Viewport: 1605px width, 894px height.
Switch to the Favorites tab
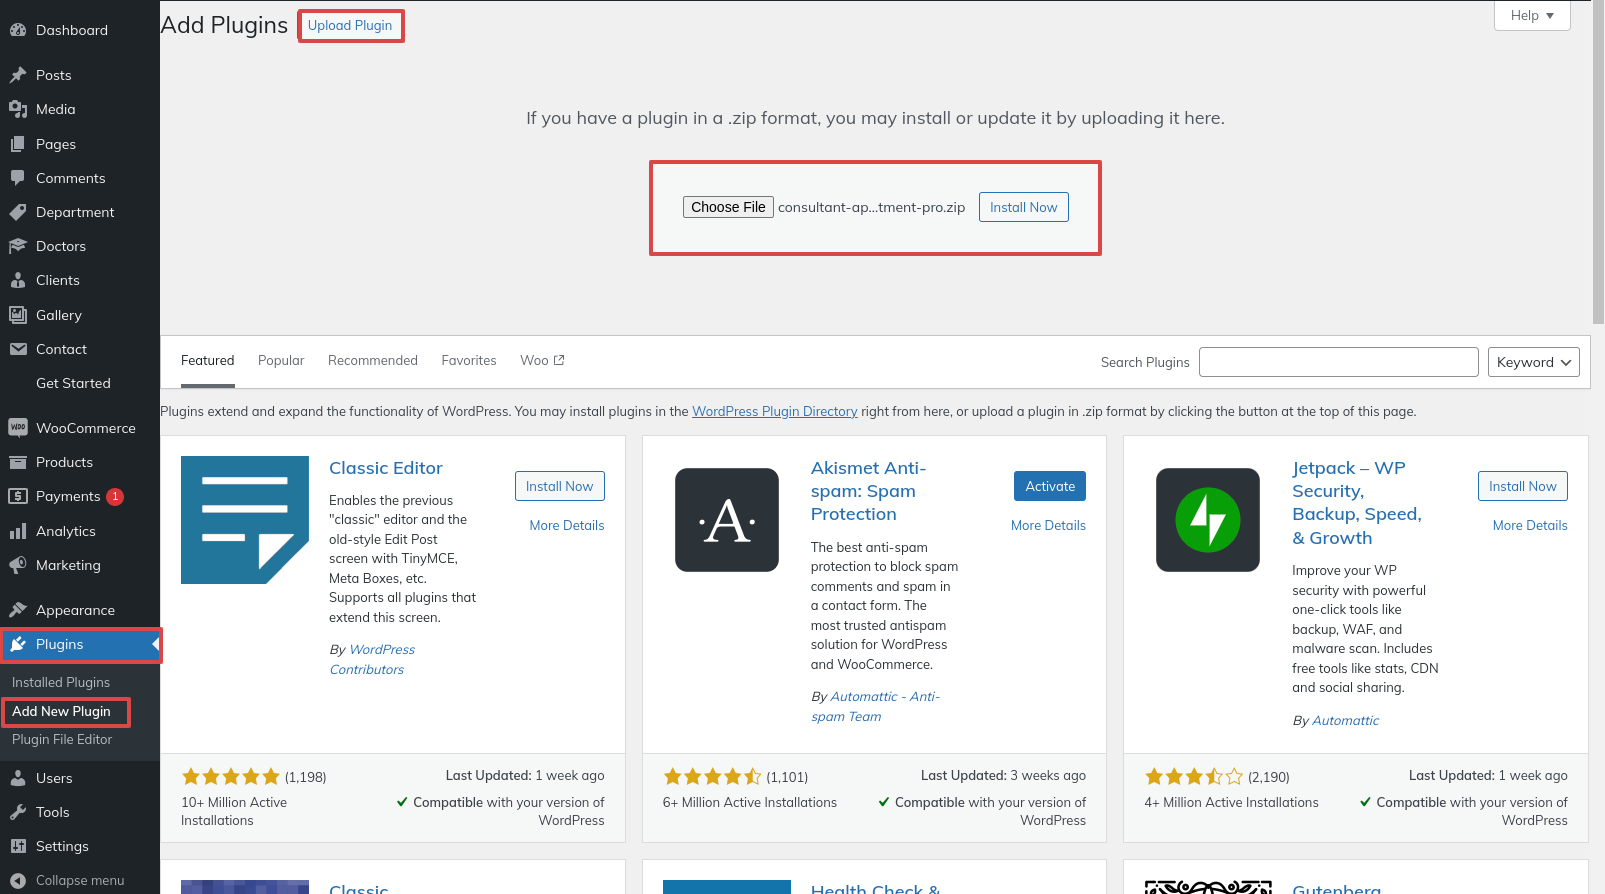469,361
